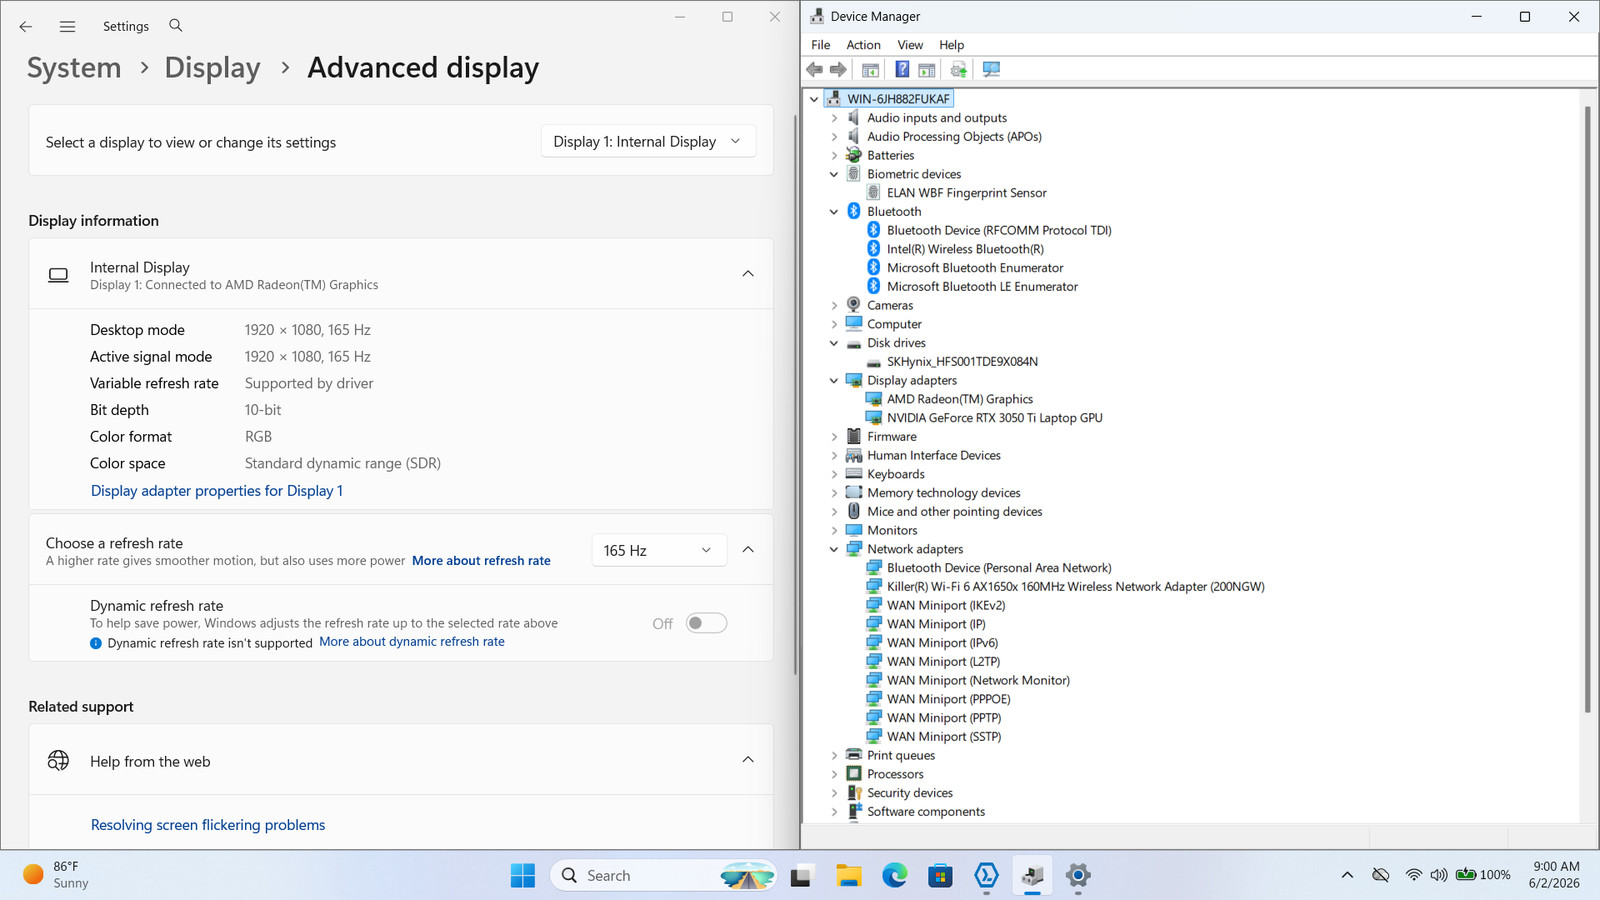Show hidden icons in system tray

pyautogui.click(x=1347, y=875)
